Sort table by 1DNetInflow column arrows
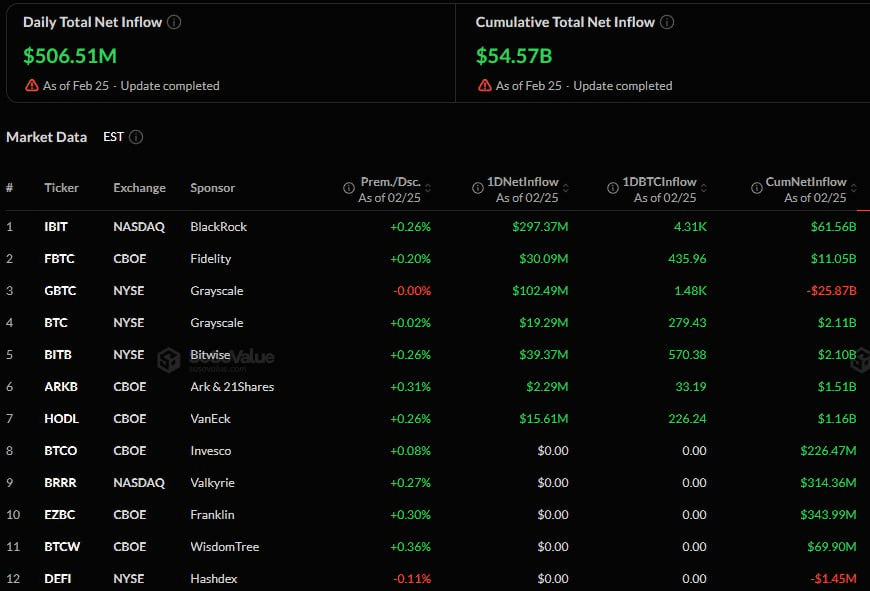The height and width of the screenshot is (591, 870). 565,189
